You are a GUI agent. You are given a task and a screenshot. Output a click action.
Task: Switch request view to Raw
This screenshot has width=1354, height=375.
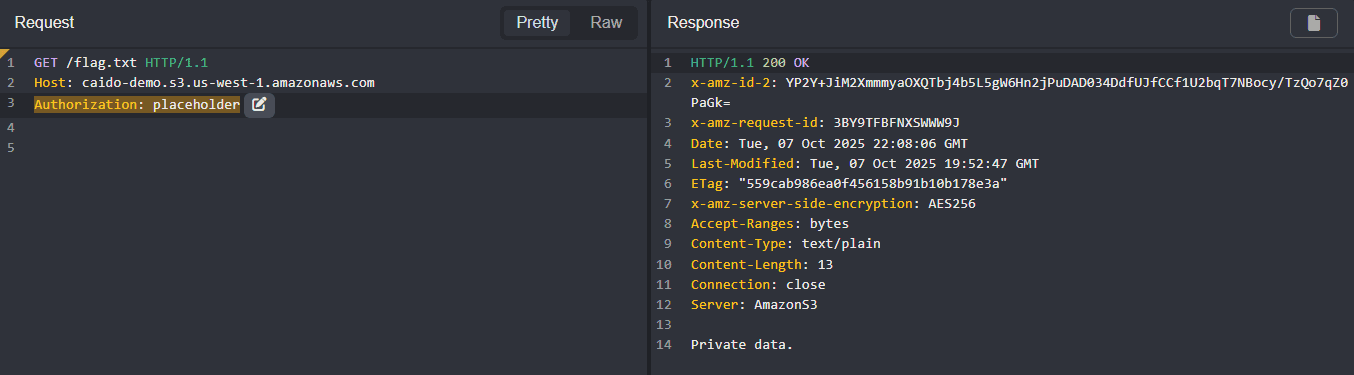(606, 23)
